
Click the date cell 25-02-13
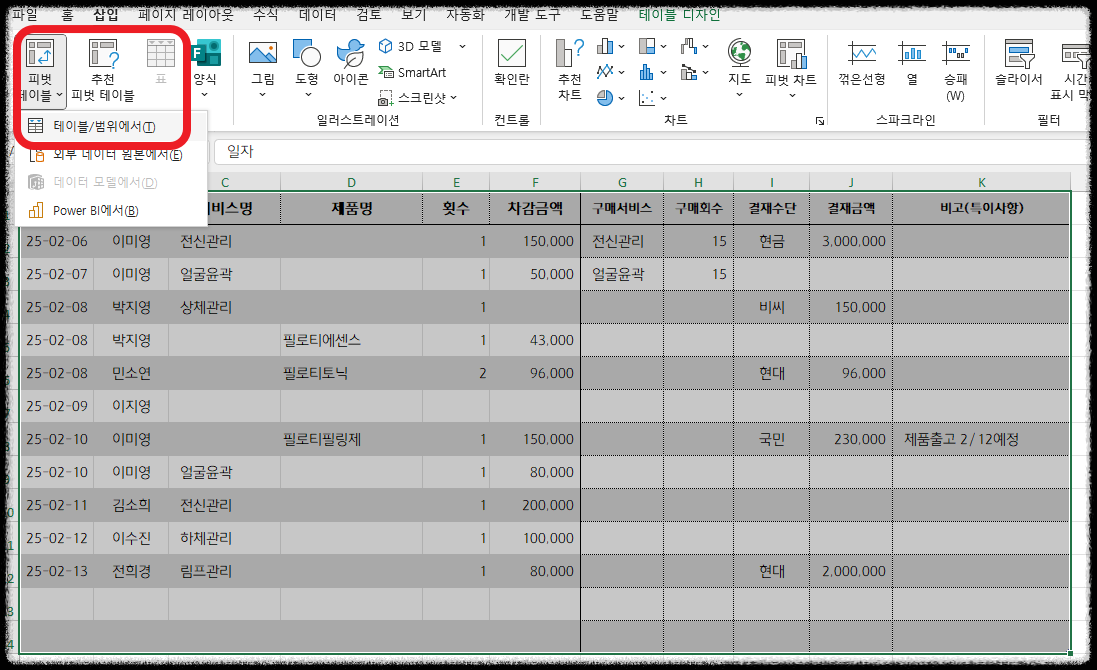point(57,571)
